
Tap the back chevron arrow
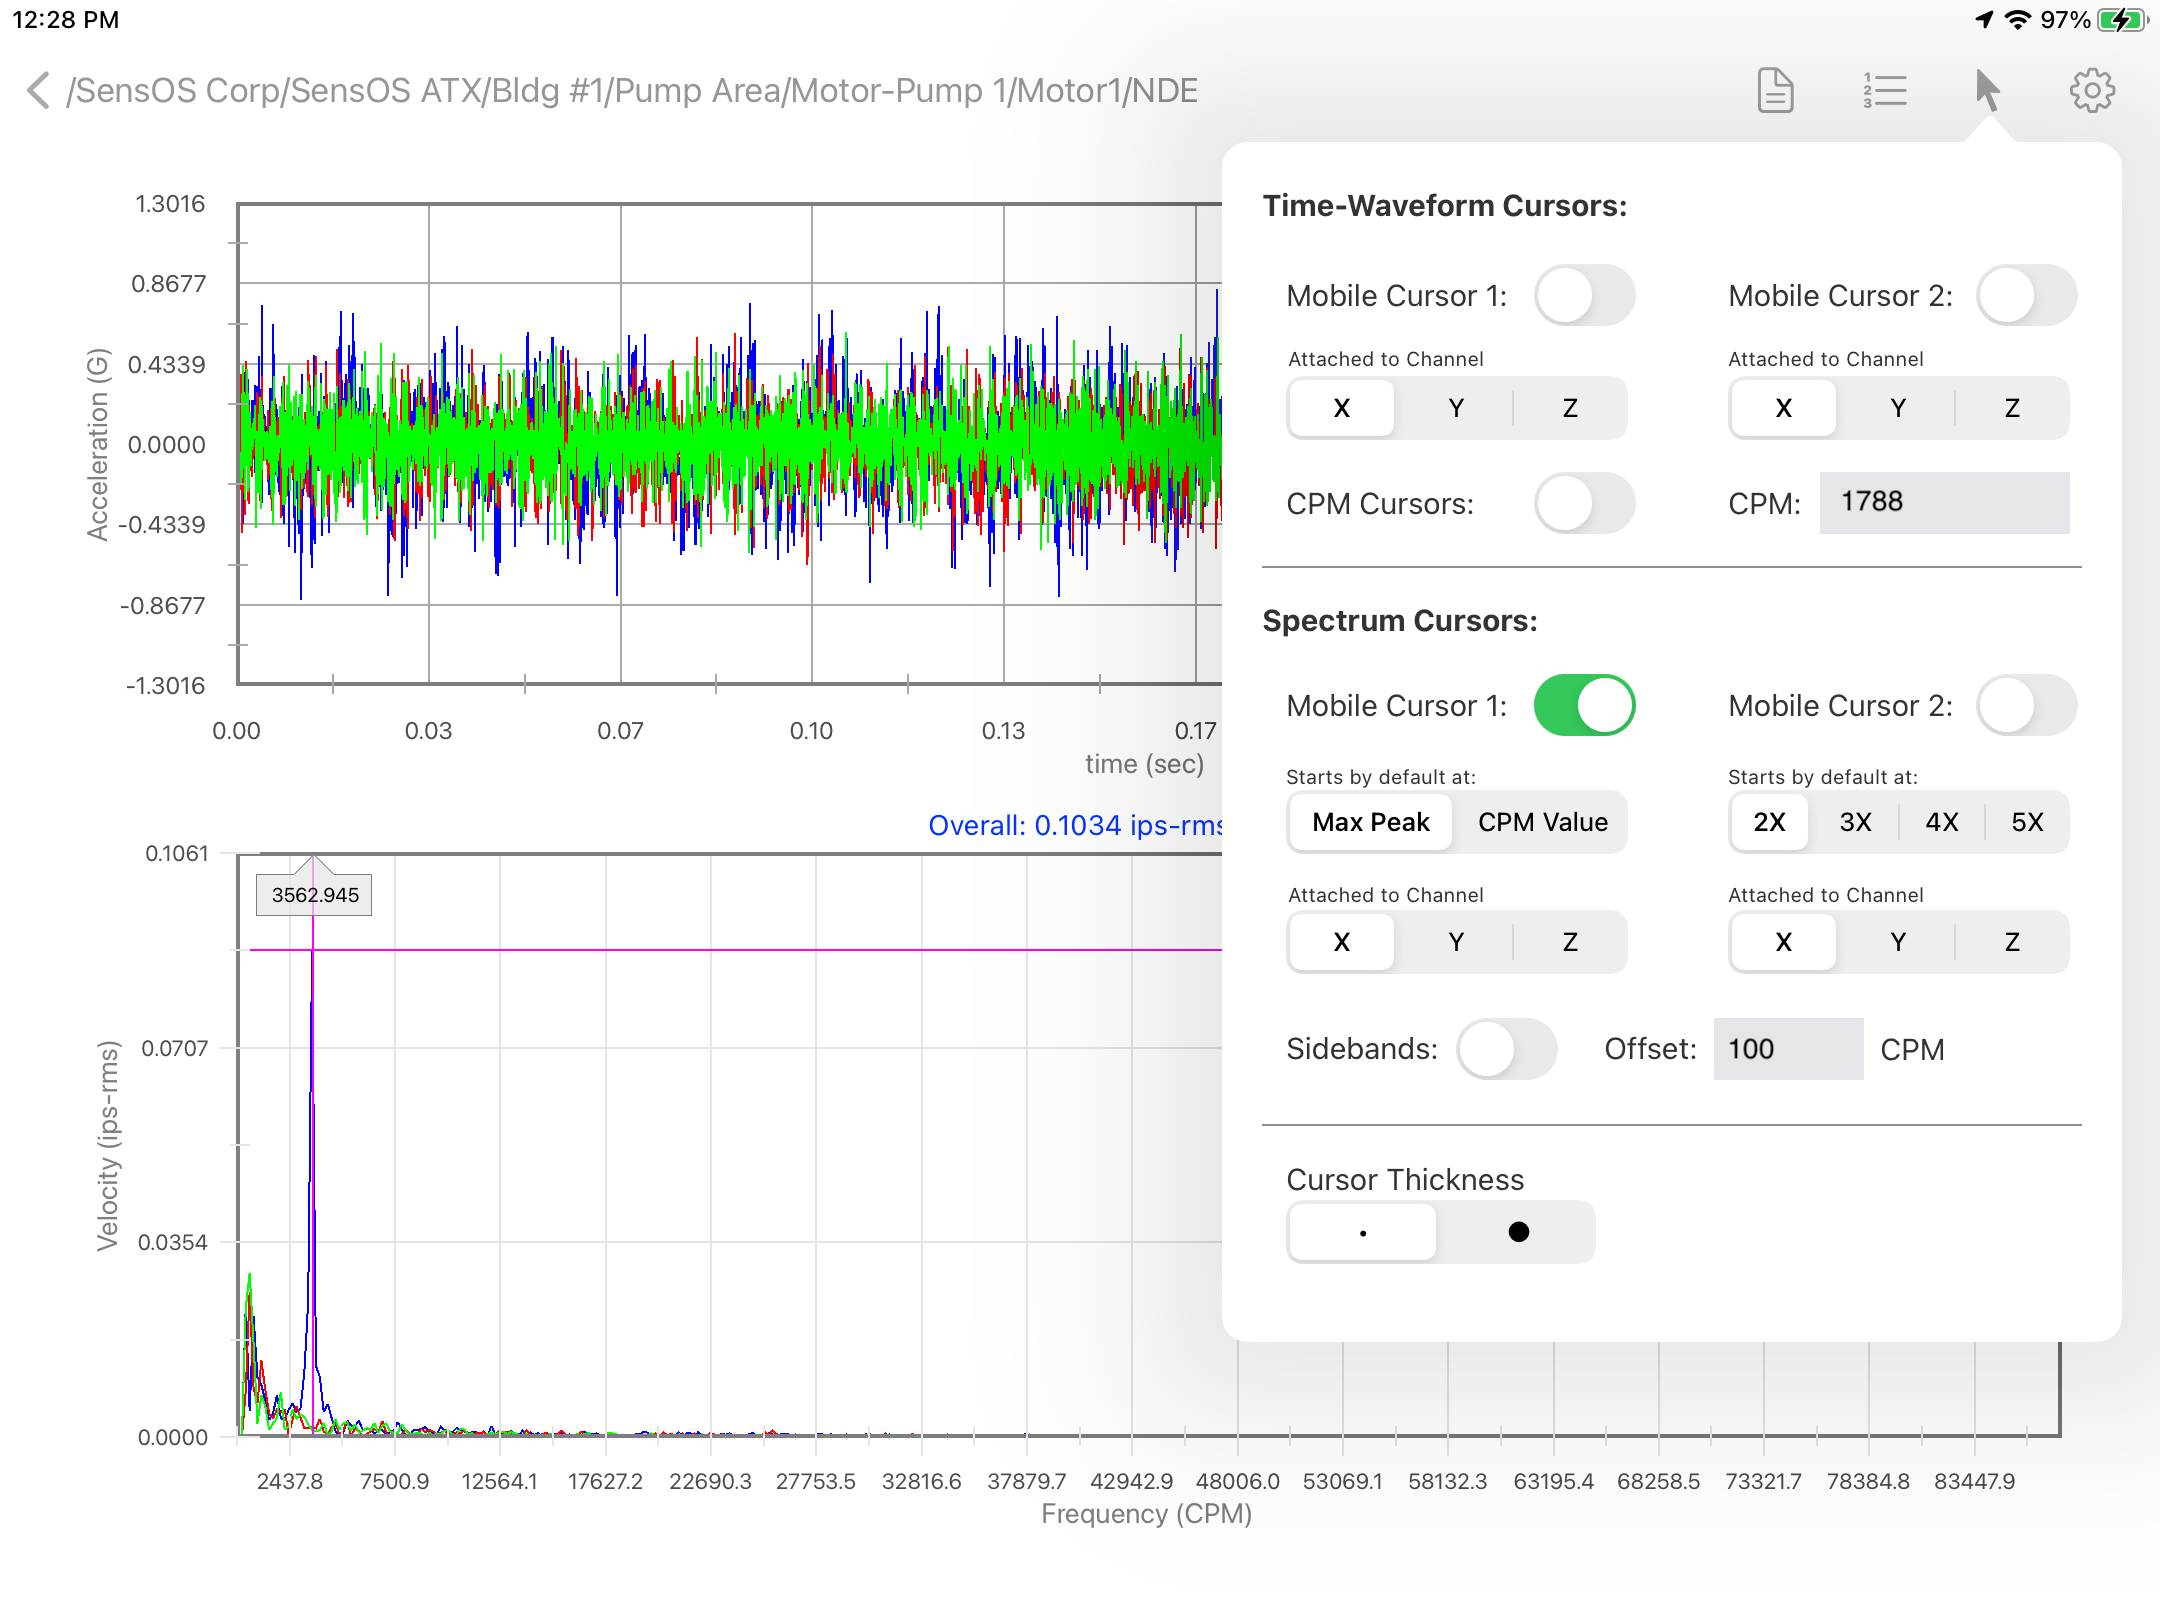pos(38,91)
